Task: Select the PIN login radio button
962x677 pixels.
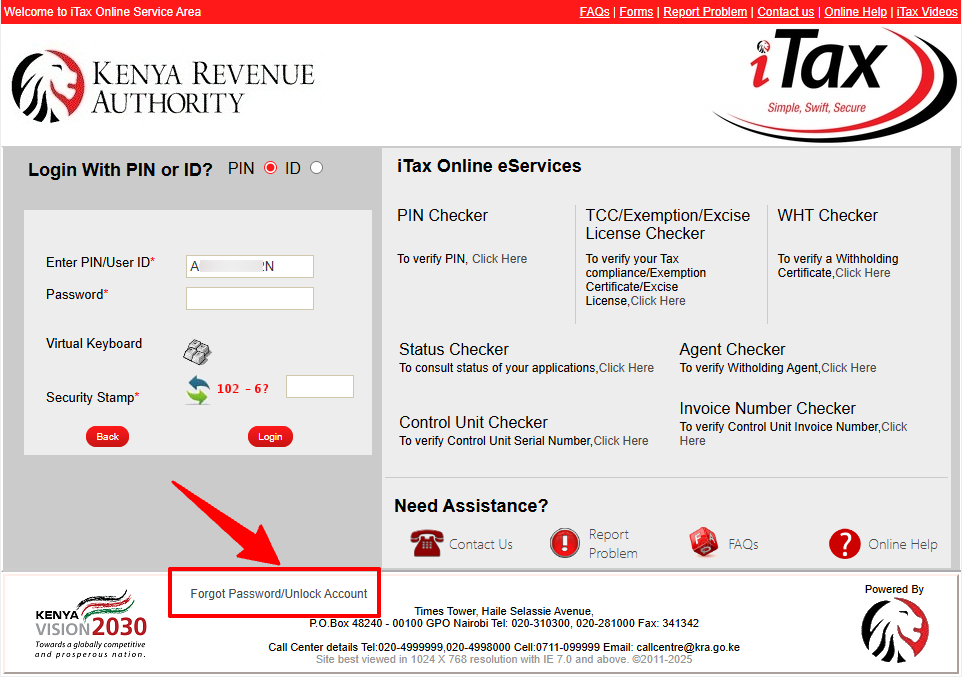Action: pyautogui.click(x=270, y=168)
